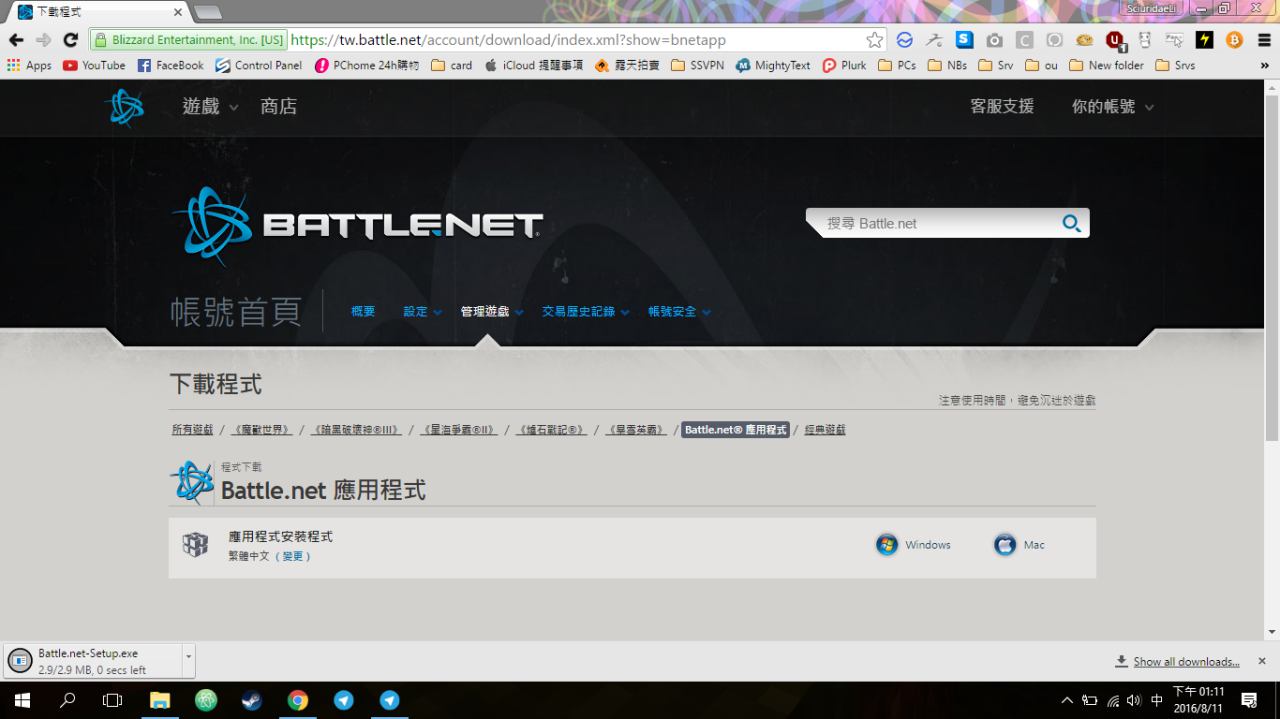The image size is (1280, 719).
Task: Open Windows Task View on the taskbar
Action: 113,700
